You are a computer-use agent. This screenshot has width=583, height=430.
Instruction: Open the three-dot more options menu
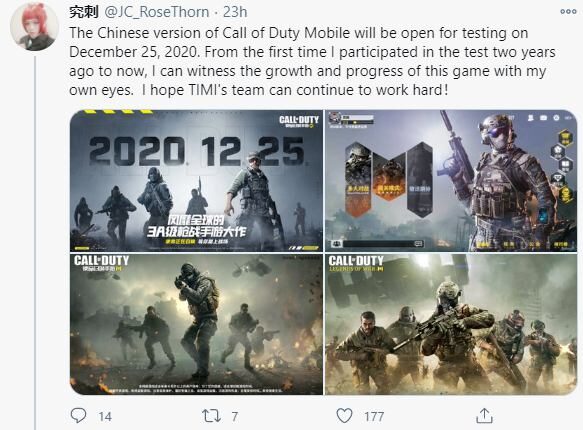(568, 12)
